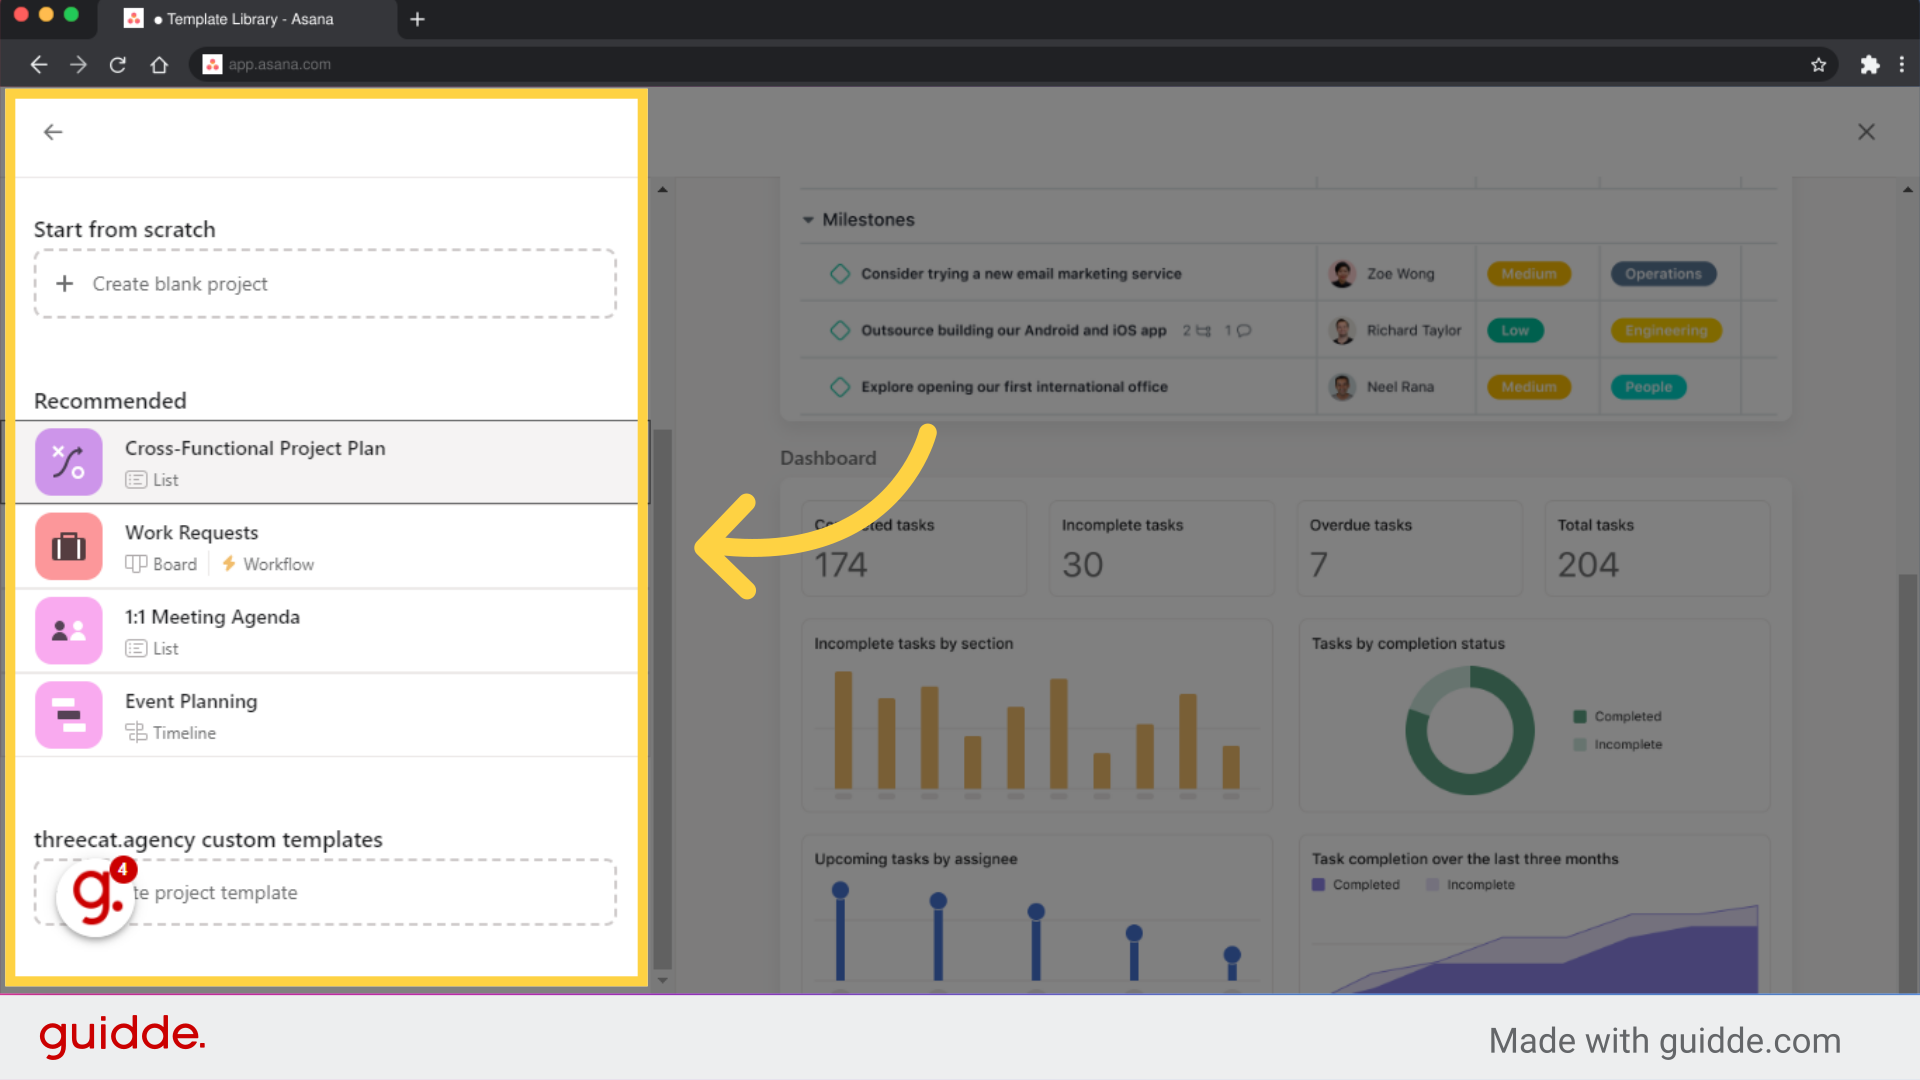Screen dimensions: 1920x1080
Task: Open the Incomplete tasks card showing 30
Action: pyautogui.click(x=1162, y=549)
